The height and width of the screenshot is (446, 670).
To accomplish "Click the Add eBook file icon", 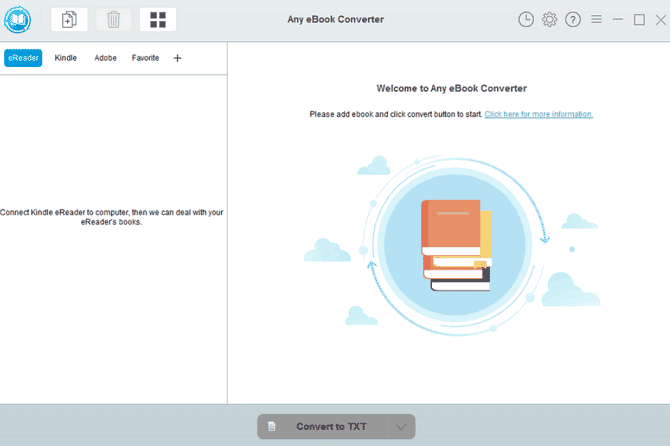I will pos(69,20).
